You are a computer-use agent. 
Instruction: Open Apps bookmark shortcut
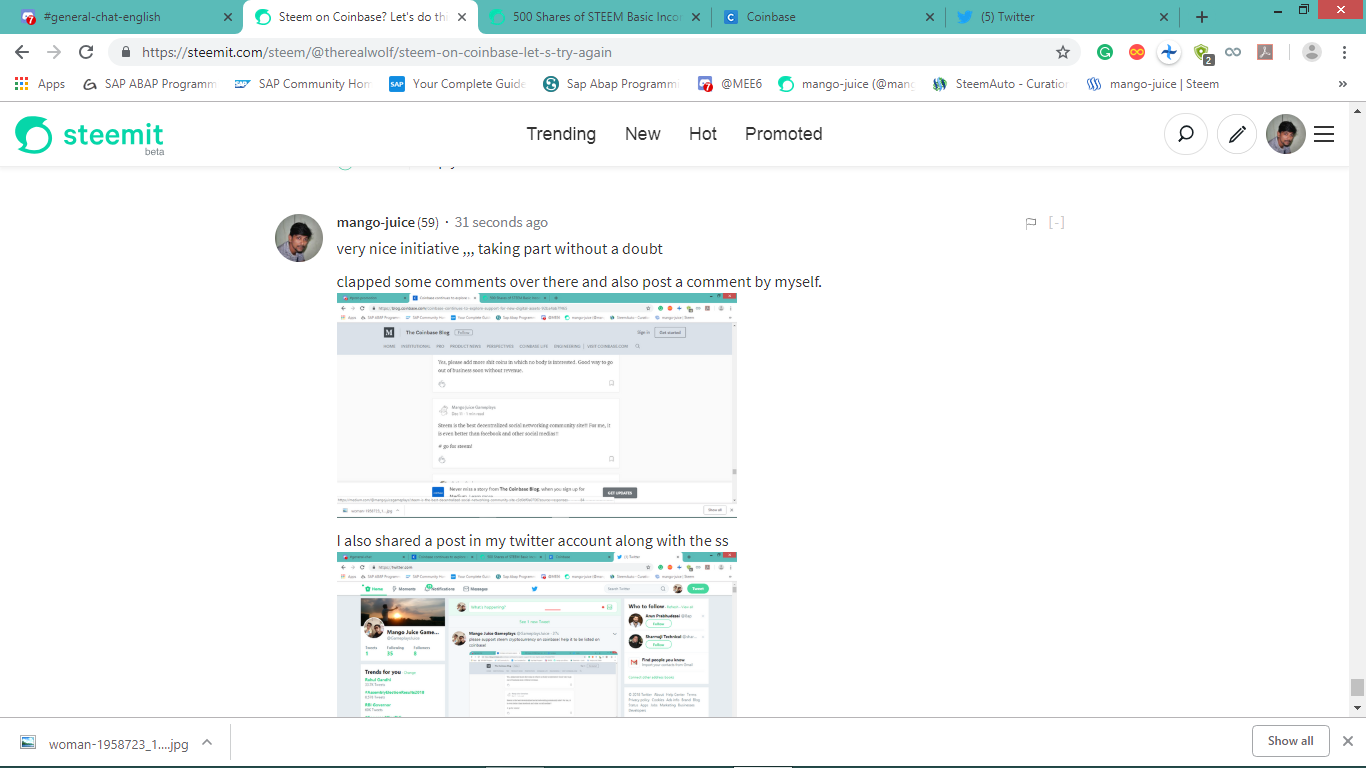41,84
